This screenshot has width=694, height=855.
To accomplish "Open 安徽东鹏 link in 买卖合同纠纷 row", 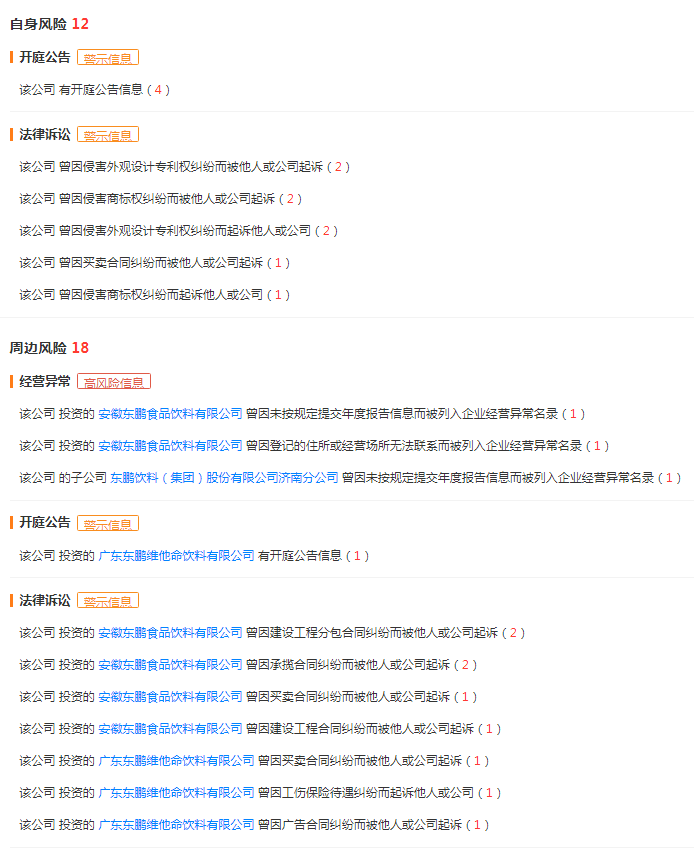I will click(170, 697).
